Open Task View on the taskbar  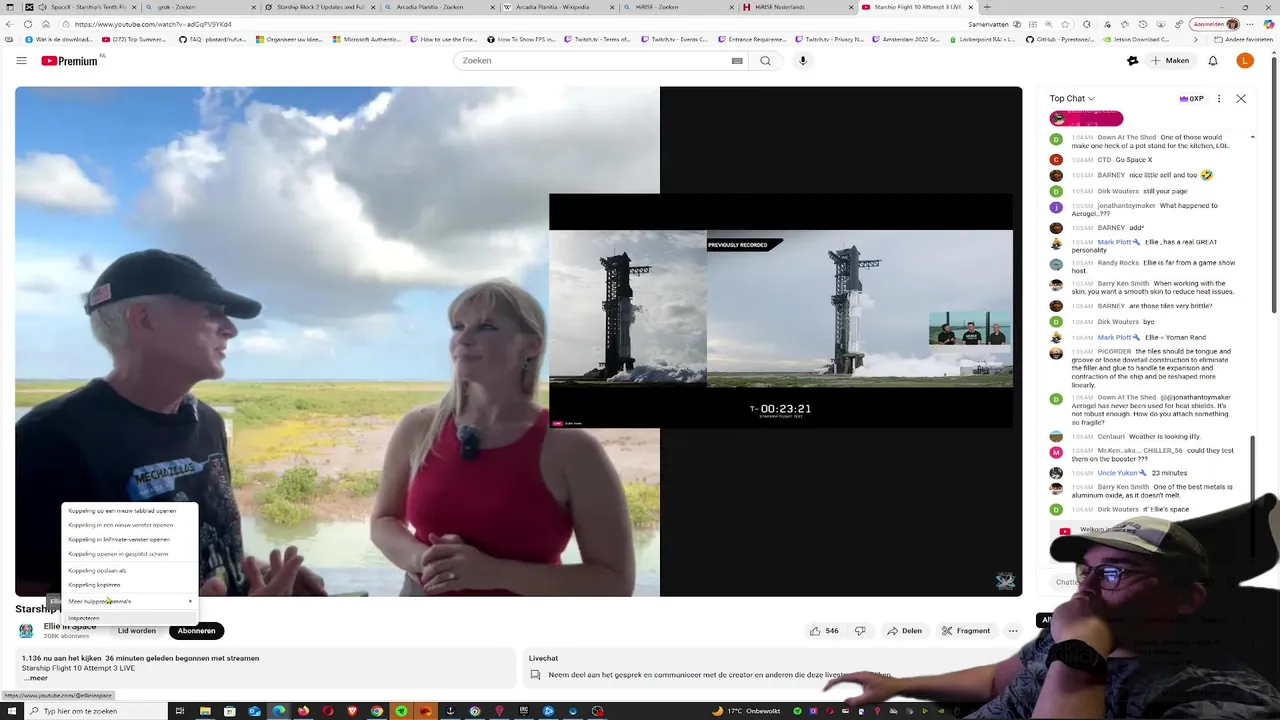tap(180, 711)
